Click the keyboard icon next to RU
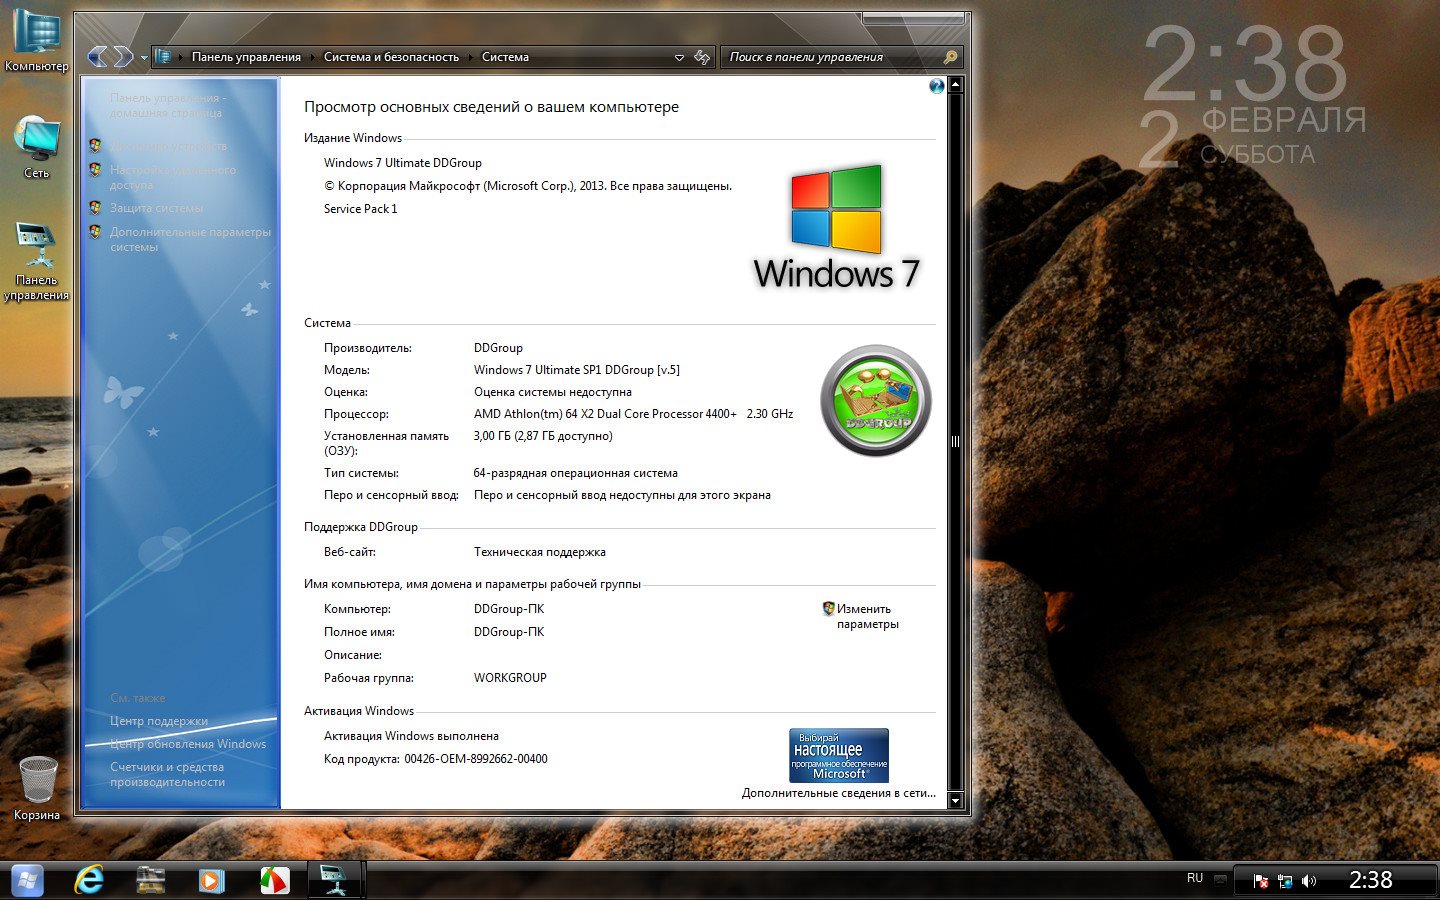1440x900 pixels. coord(1220,880)
